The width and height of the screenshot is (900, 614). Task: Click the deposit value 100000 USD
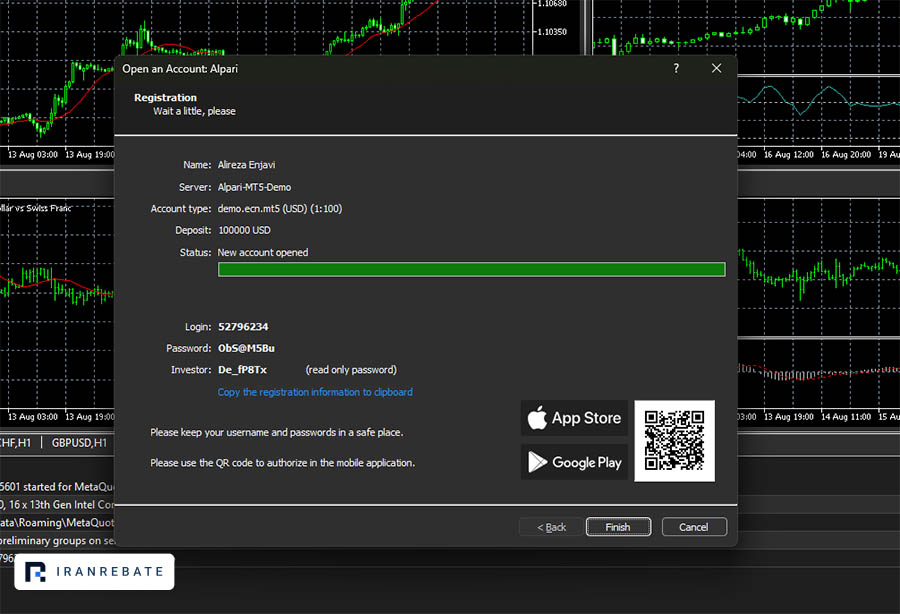(x=245, y=230)
